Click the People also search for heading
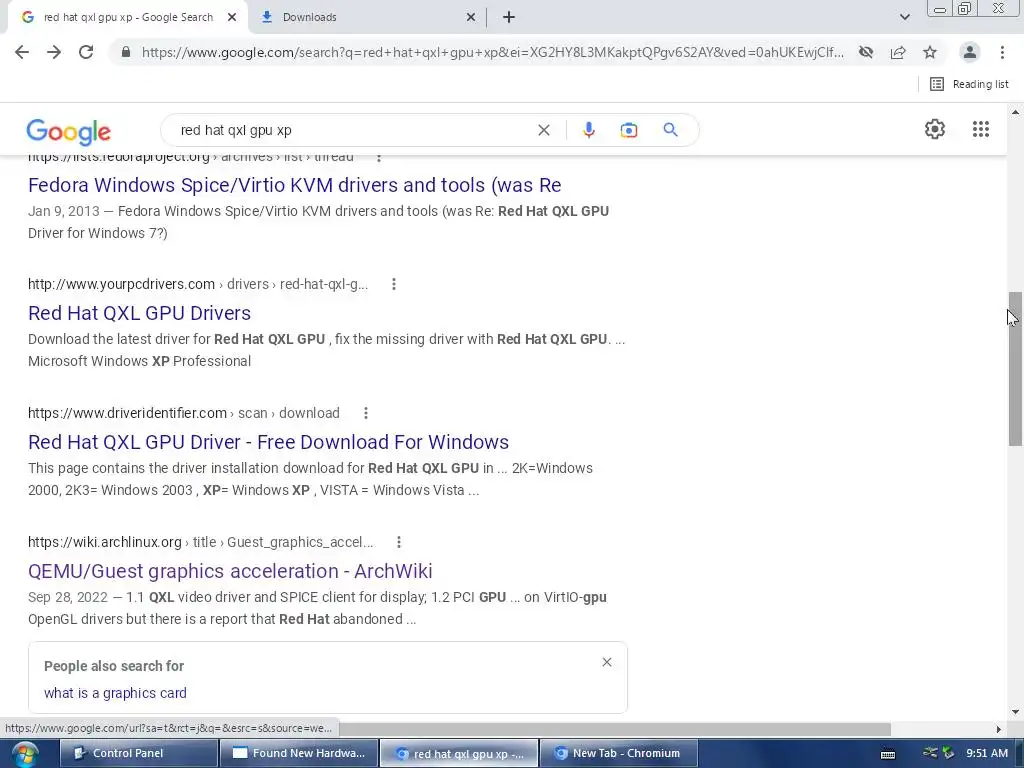The image size is (1024, 768). 114,666
